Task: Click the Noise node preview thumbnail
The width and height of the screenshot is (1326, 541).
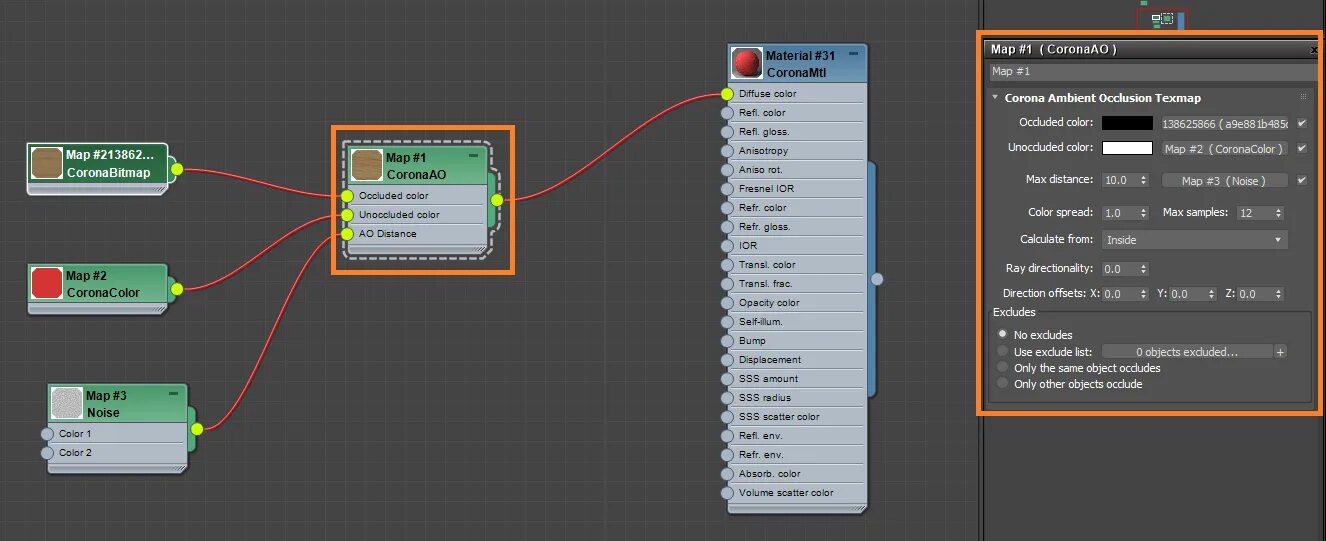Action: point(67,404)
